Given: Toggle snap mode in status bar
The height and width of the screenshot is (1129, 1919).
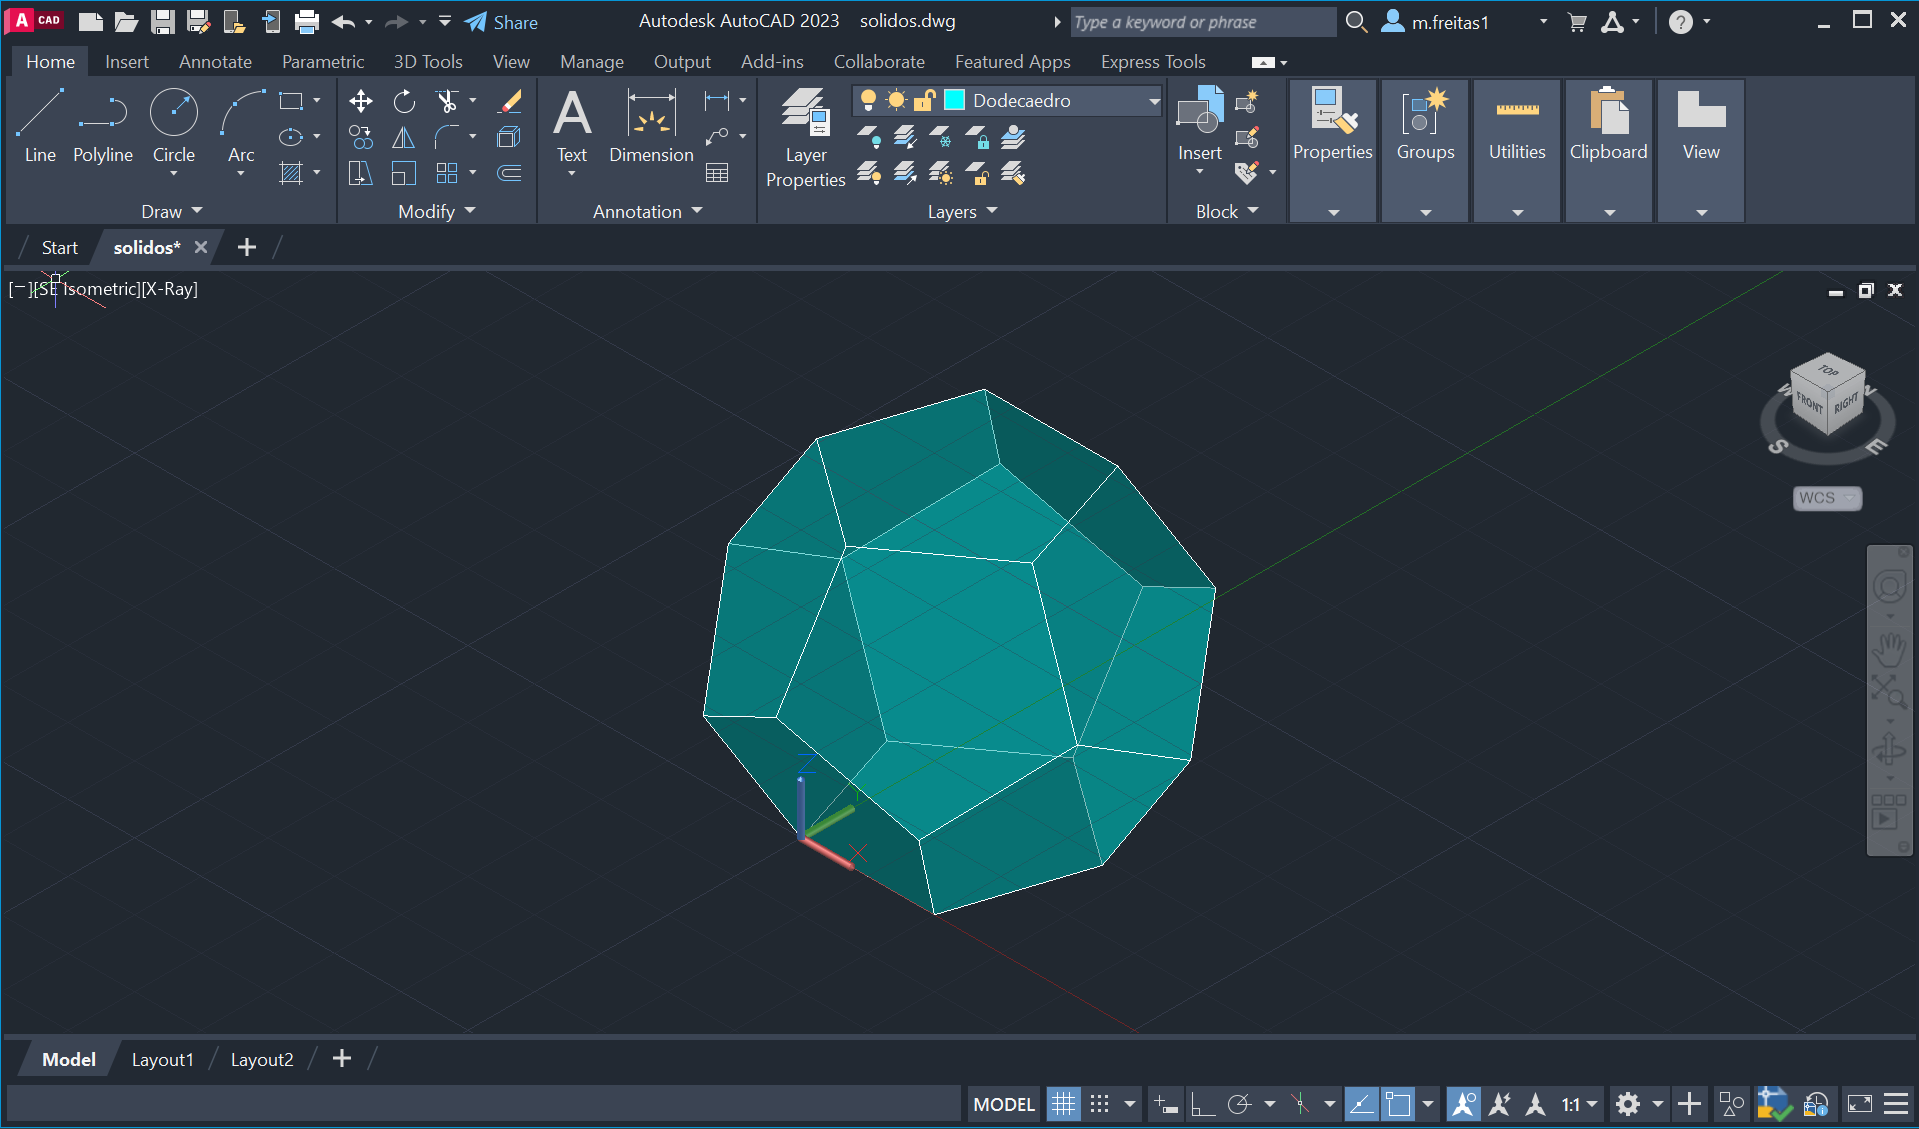Looking at the screenshot, I should pyautogui.click(x=1100, y=1104).
